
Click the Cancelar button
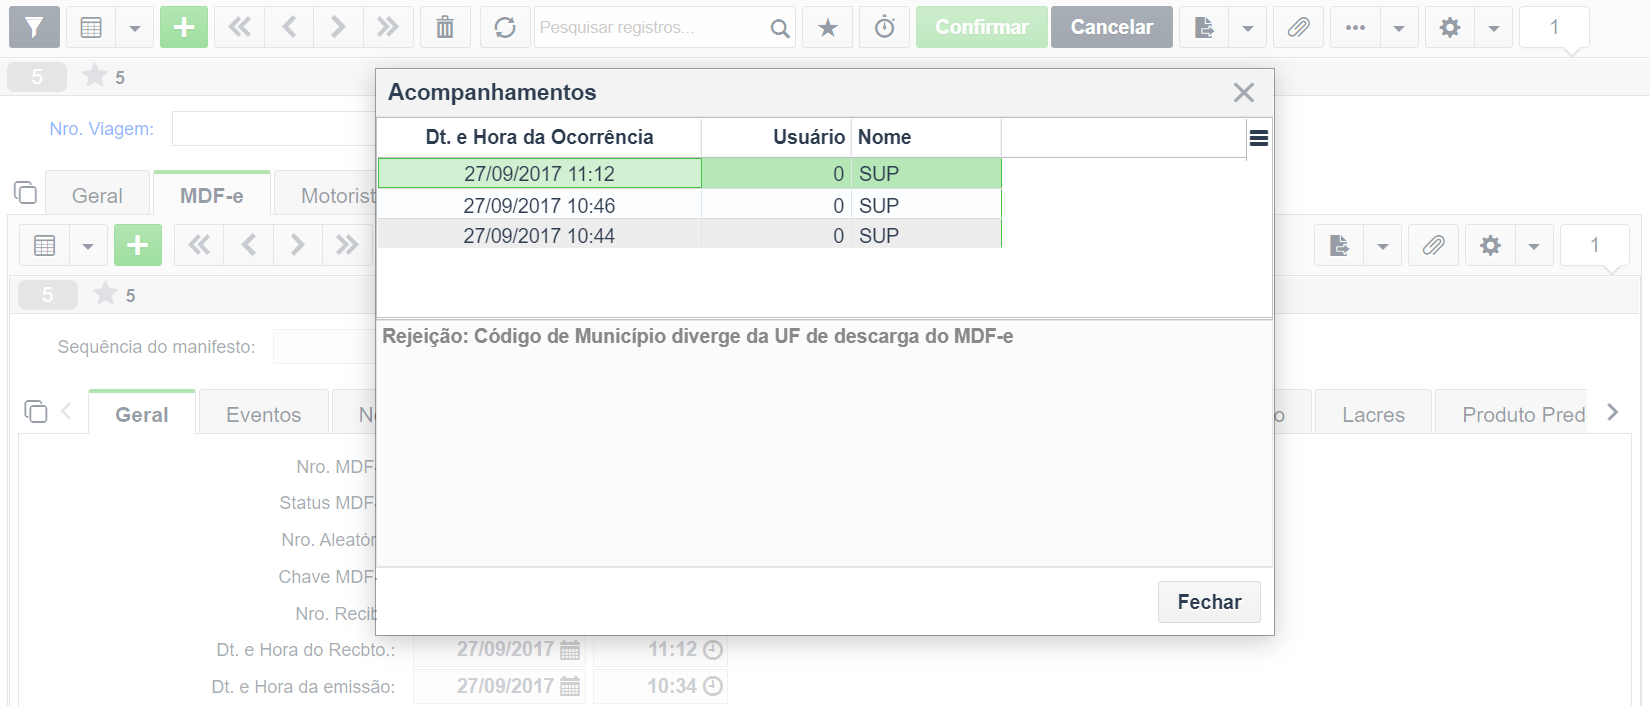(1112, 27)
